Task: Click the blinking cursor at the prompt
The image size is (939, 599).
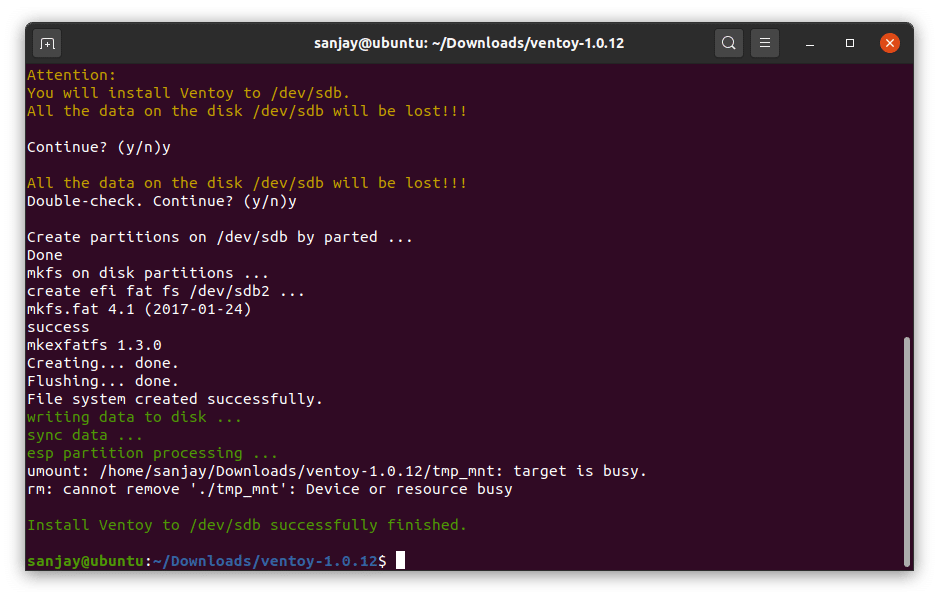Action: click(x=400, y=561)
